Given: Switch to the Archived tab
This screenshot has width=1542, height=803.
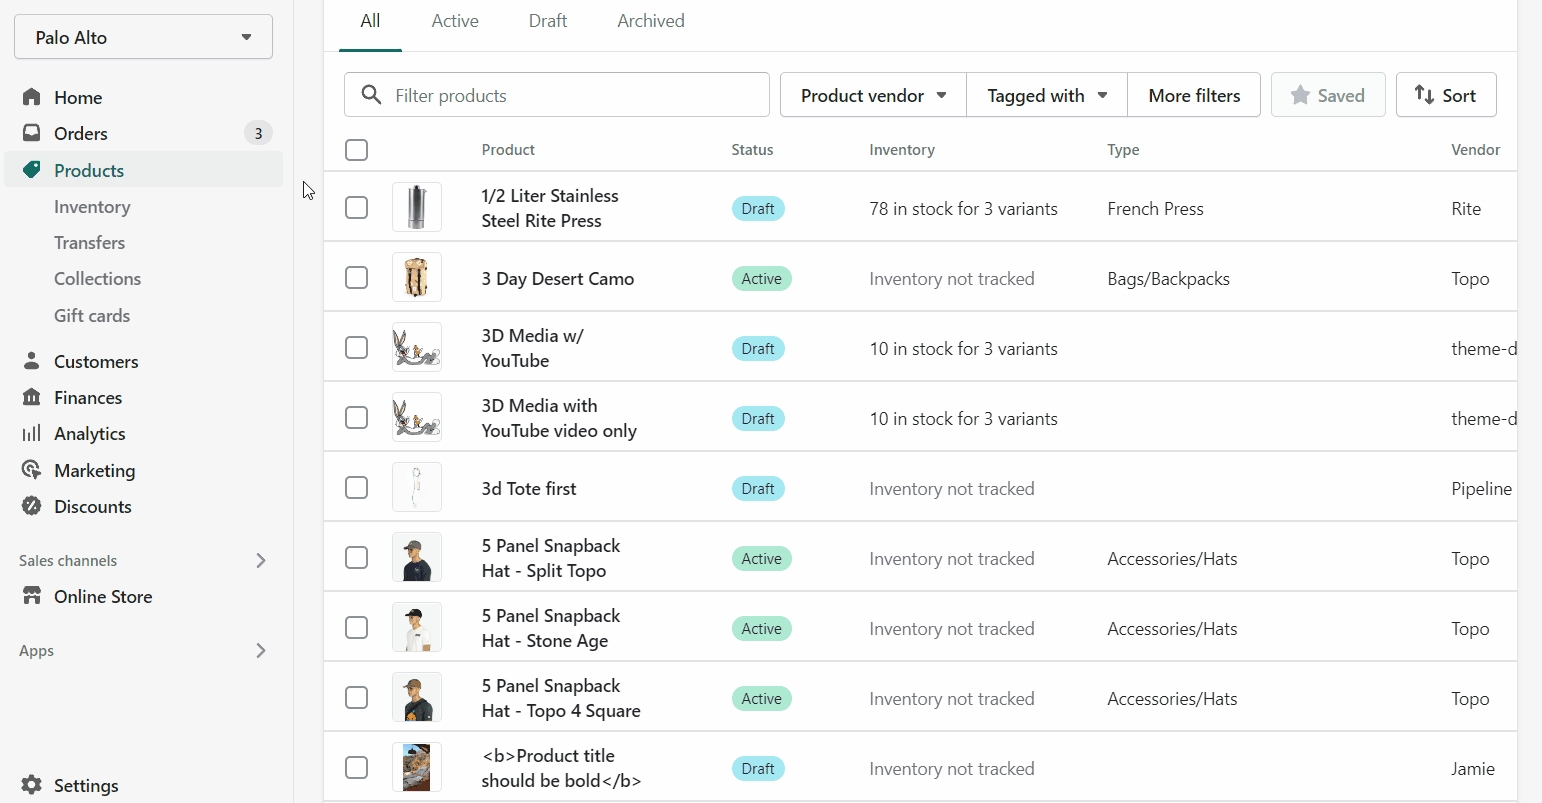Looking at the screenshot, I should [651, 21].
